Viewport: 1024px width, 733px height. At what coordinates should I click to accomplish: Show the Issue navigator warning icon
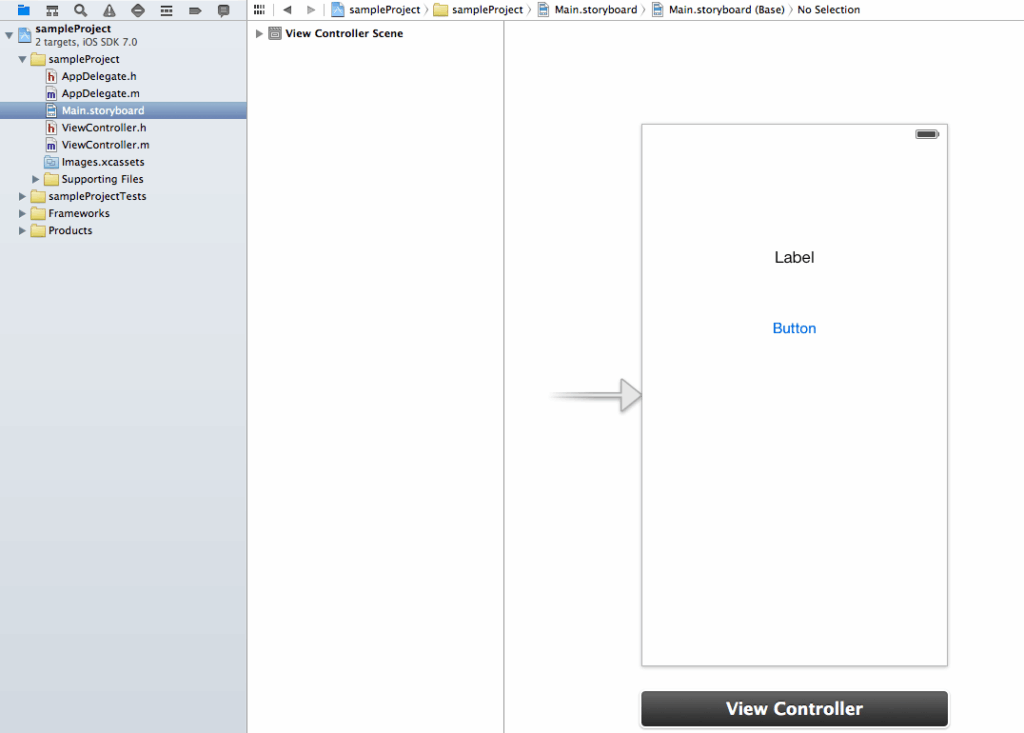pos(108,10)
